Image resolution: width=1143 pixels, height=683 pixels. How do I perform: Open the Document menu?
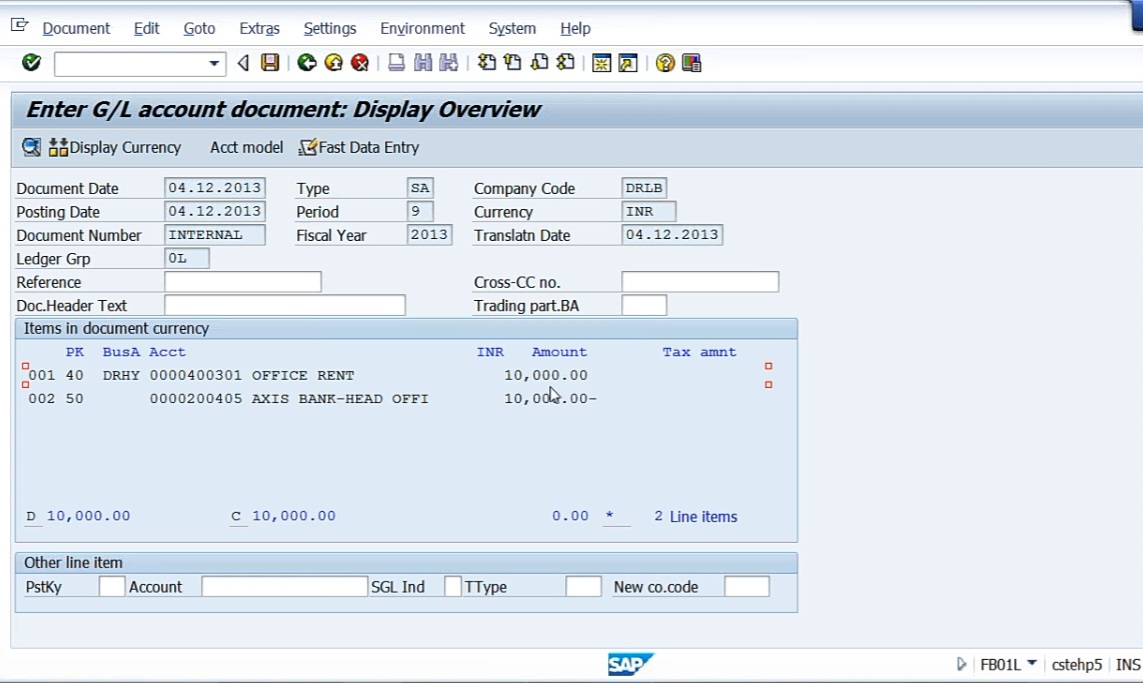pos(76,28)
